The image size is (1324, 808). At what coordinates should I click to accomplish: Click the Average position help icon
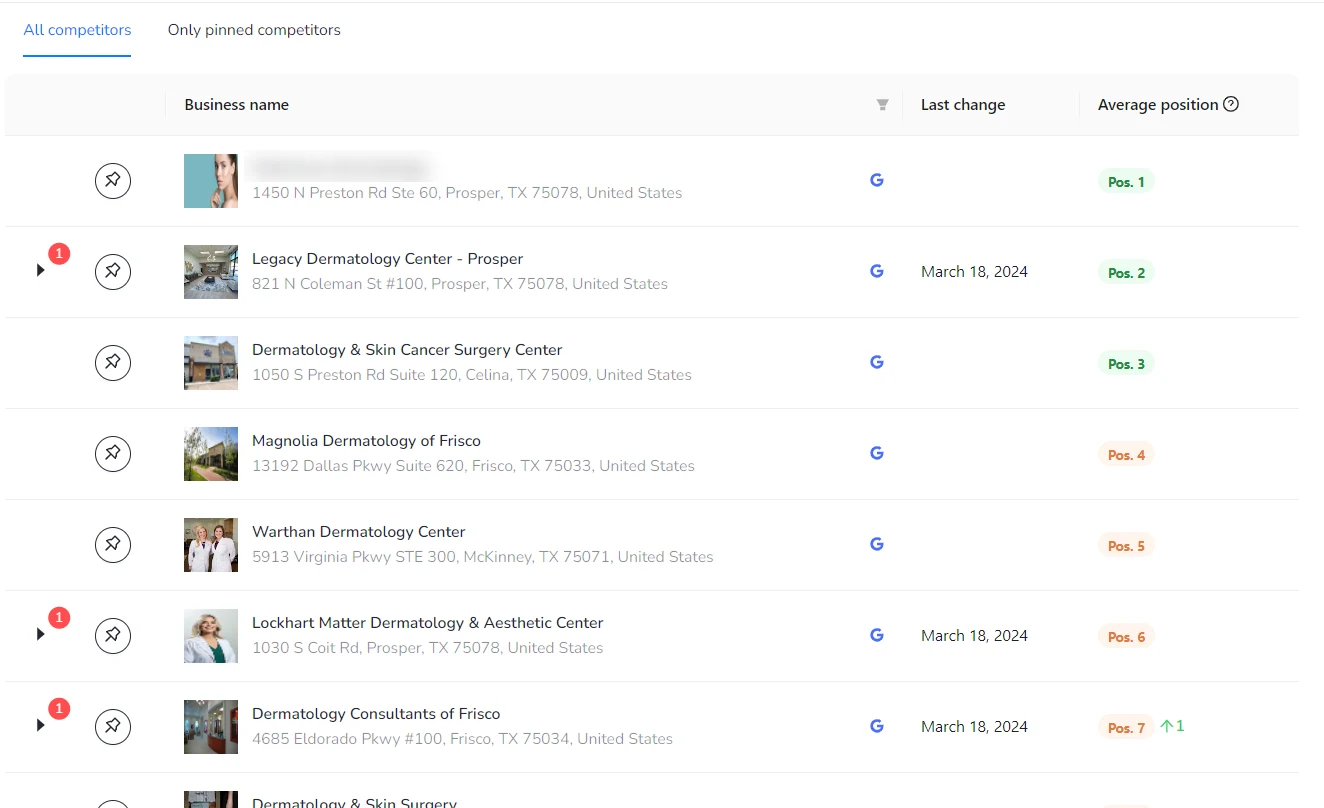tap(1231, 104)
